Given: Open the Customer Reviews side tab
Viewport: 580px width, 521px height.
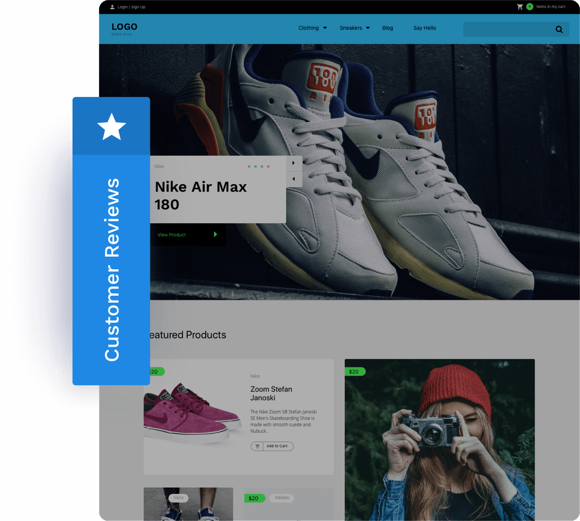Looking at the screenshot, I should [111, 241].
